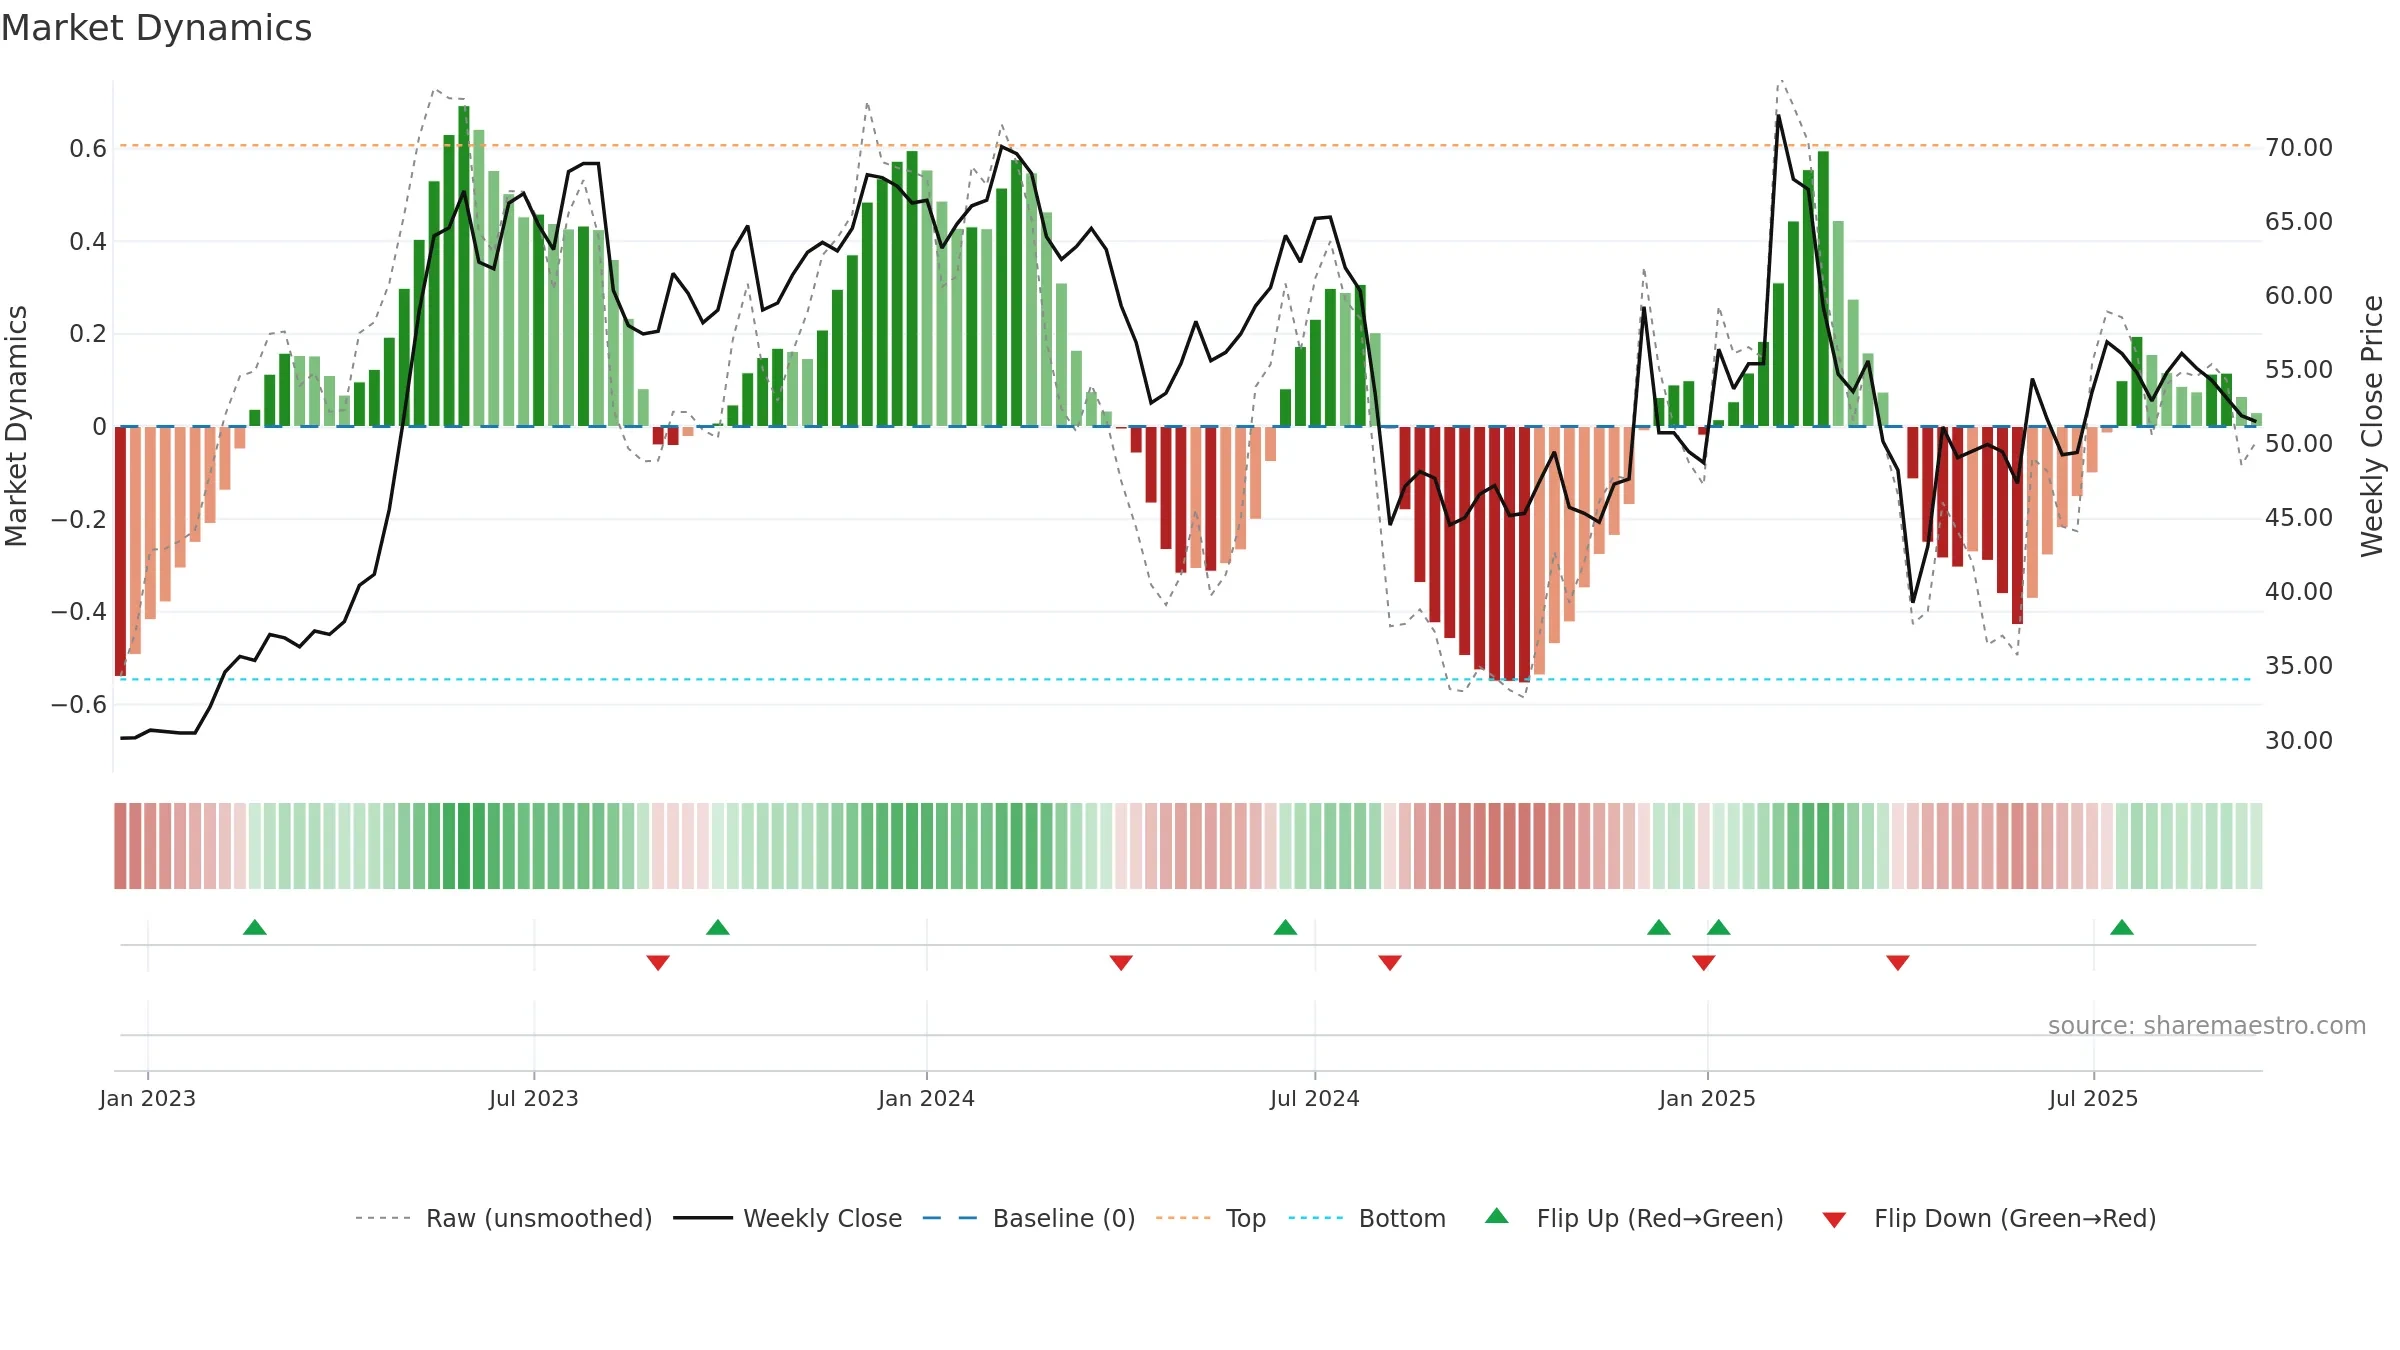Toggle the Bottom legend entry
Screen dimensions: 2400x1350
point(1367,1218)
